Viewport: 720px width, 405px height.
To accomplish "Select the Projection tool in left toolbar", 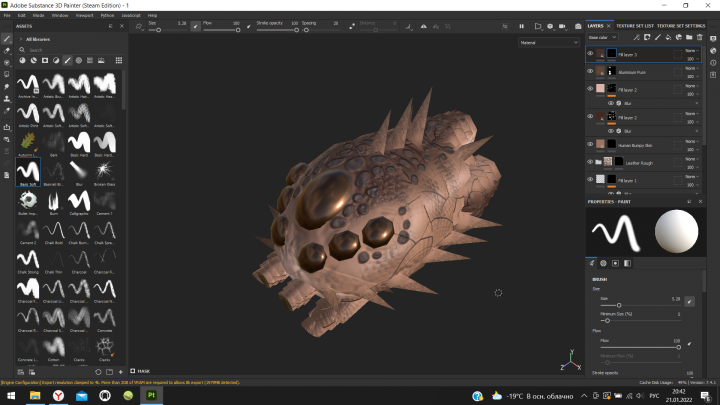I will pos(7,63).
